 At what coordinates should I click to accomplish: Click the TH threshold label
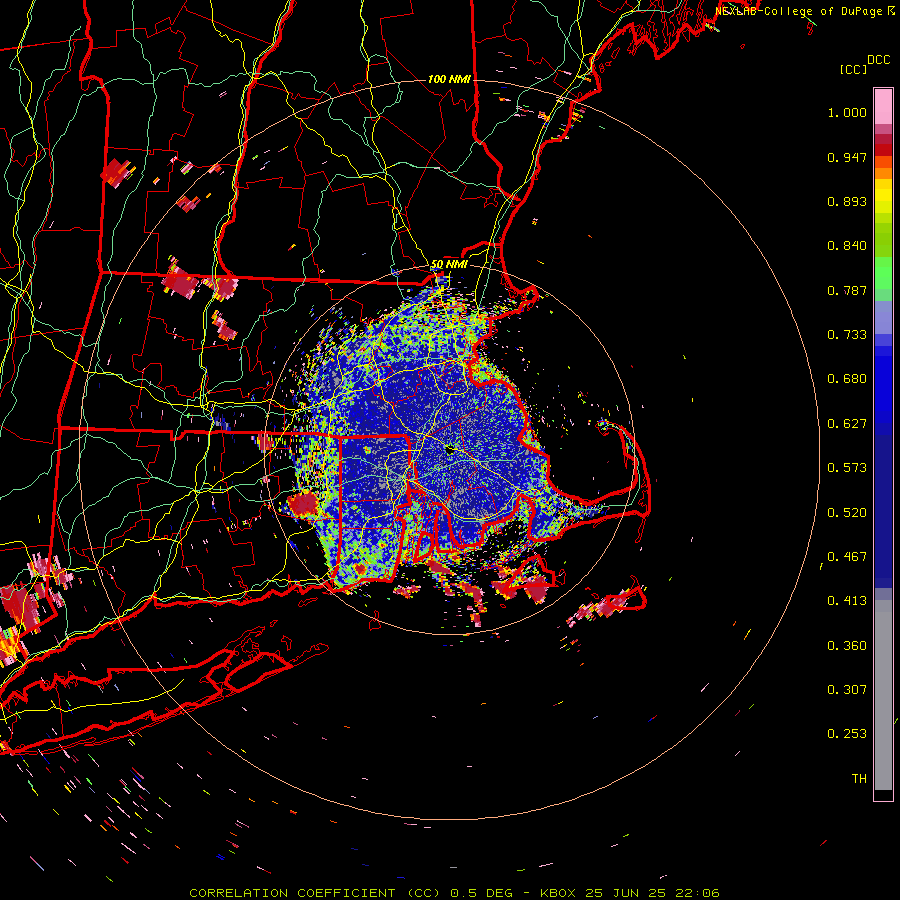point(859,779)
